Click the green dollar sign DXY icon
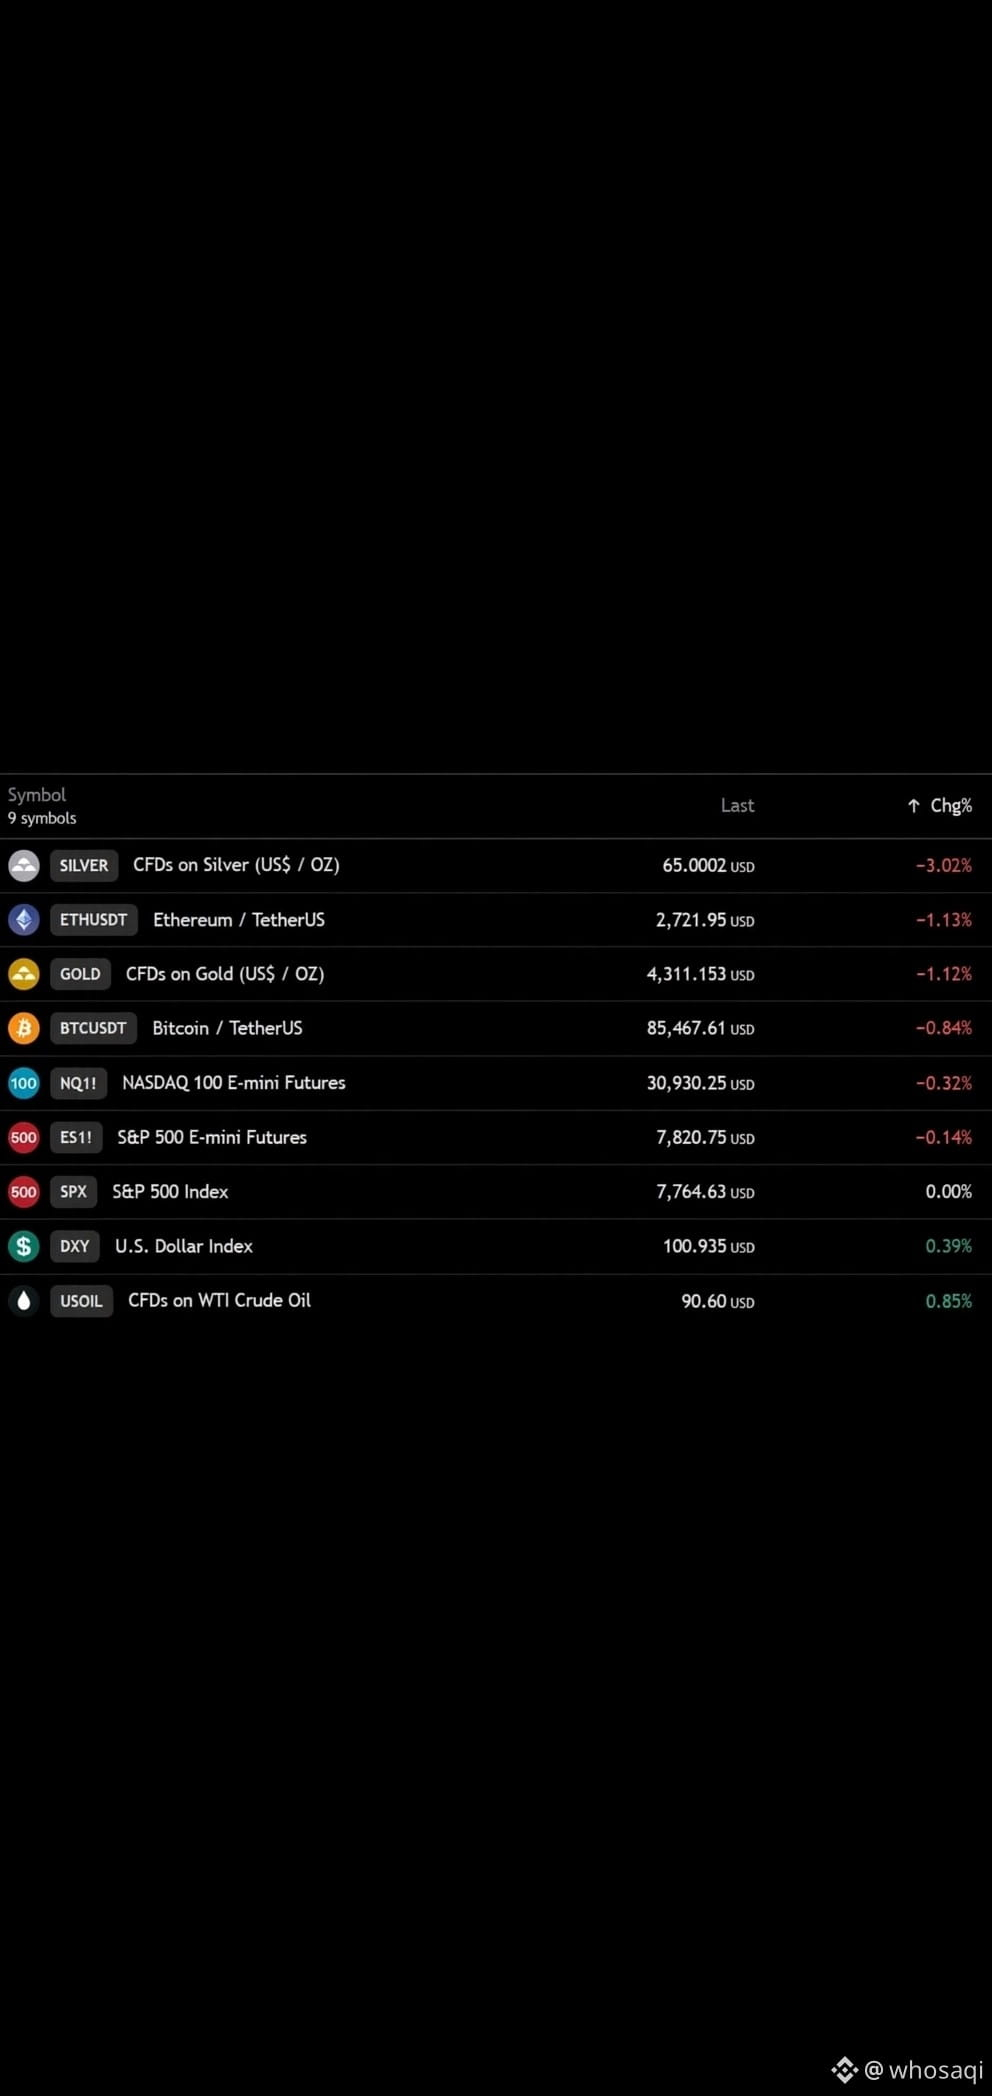 24,1246
